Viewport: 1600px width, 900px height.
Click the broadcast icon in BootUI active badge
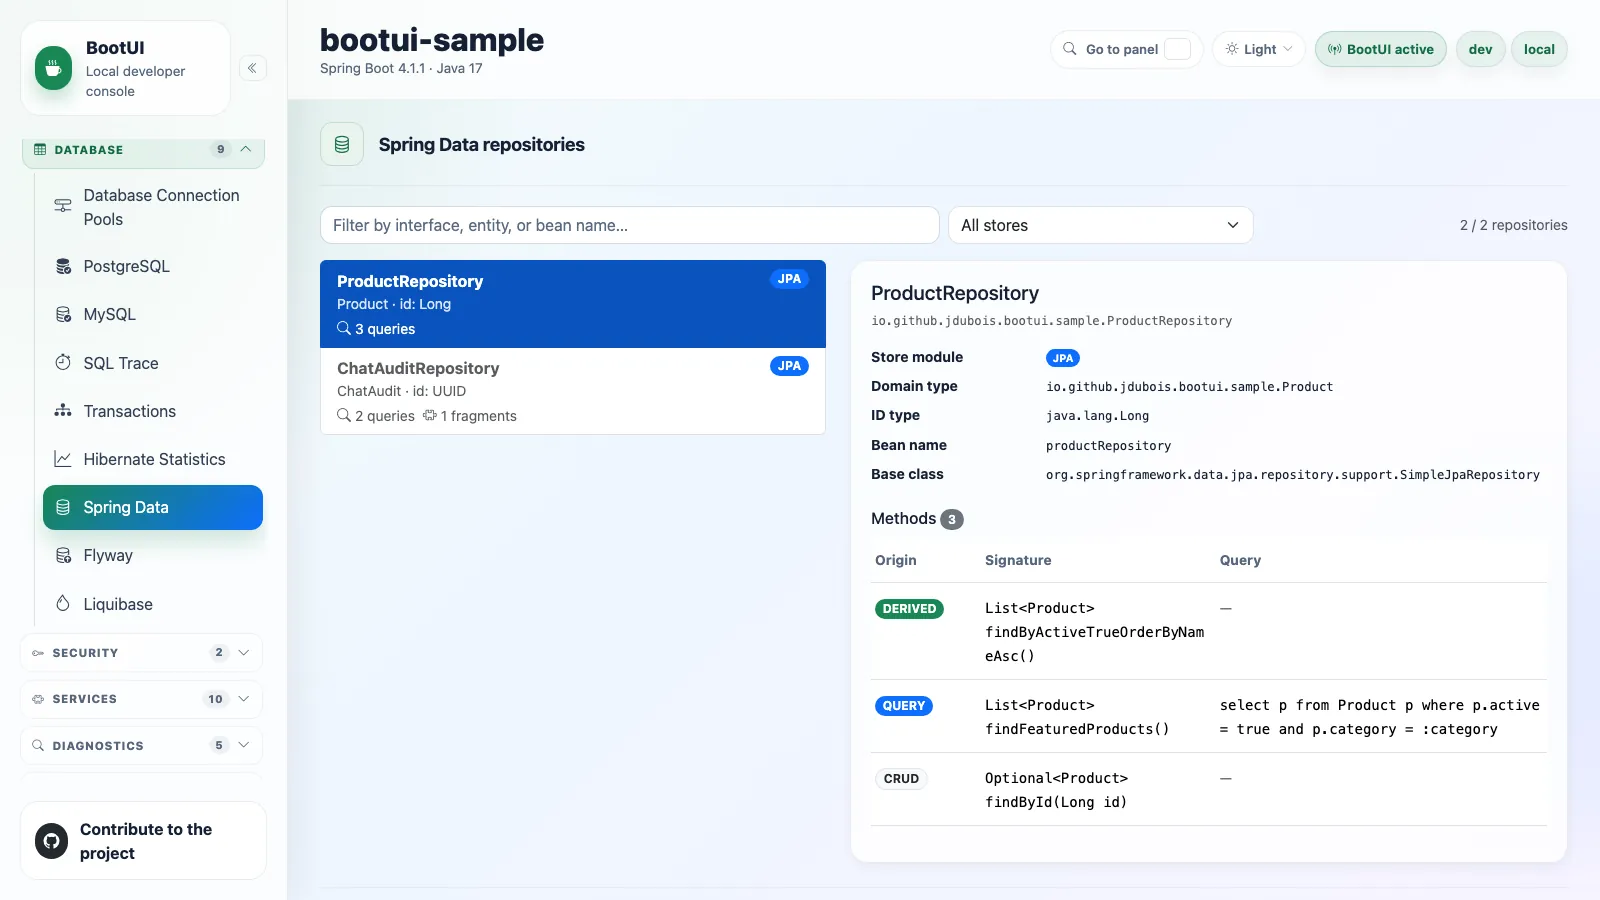(1334, 49)
